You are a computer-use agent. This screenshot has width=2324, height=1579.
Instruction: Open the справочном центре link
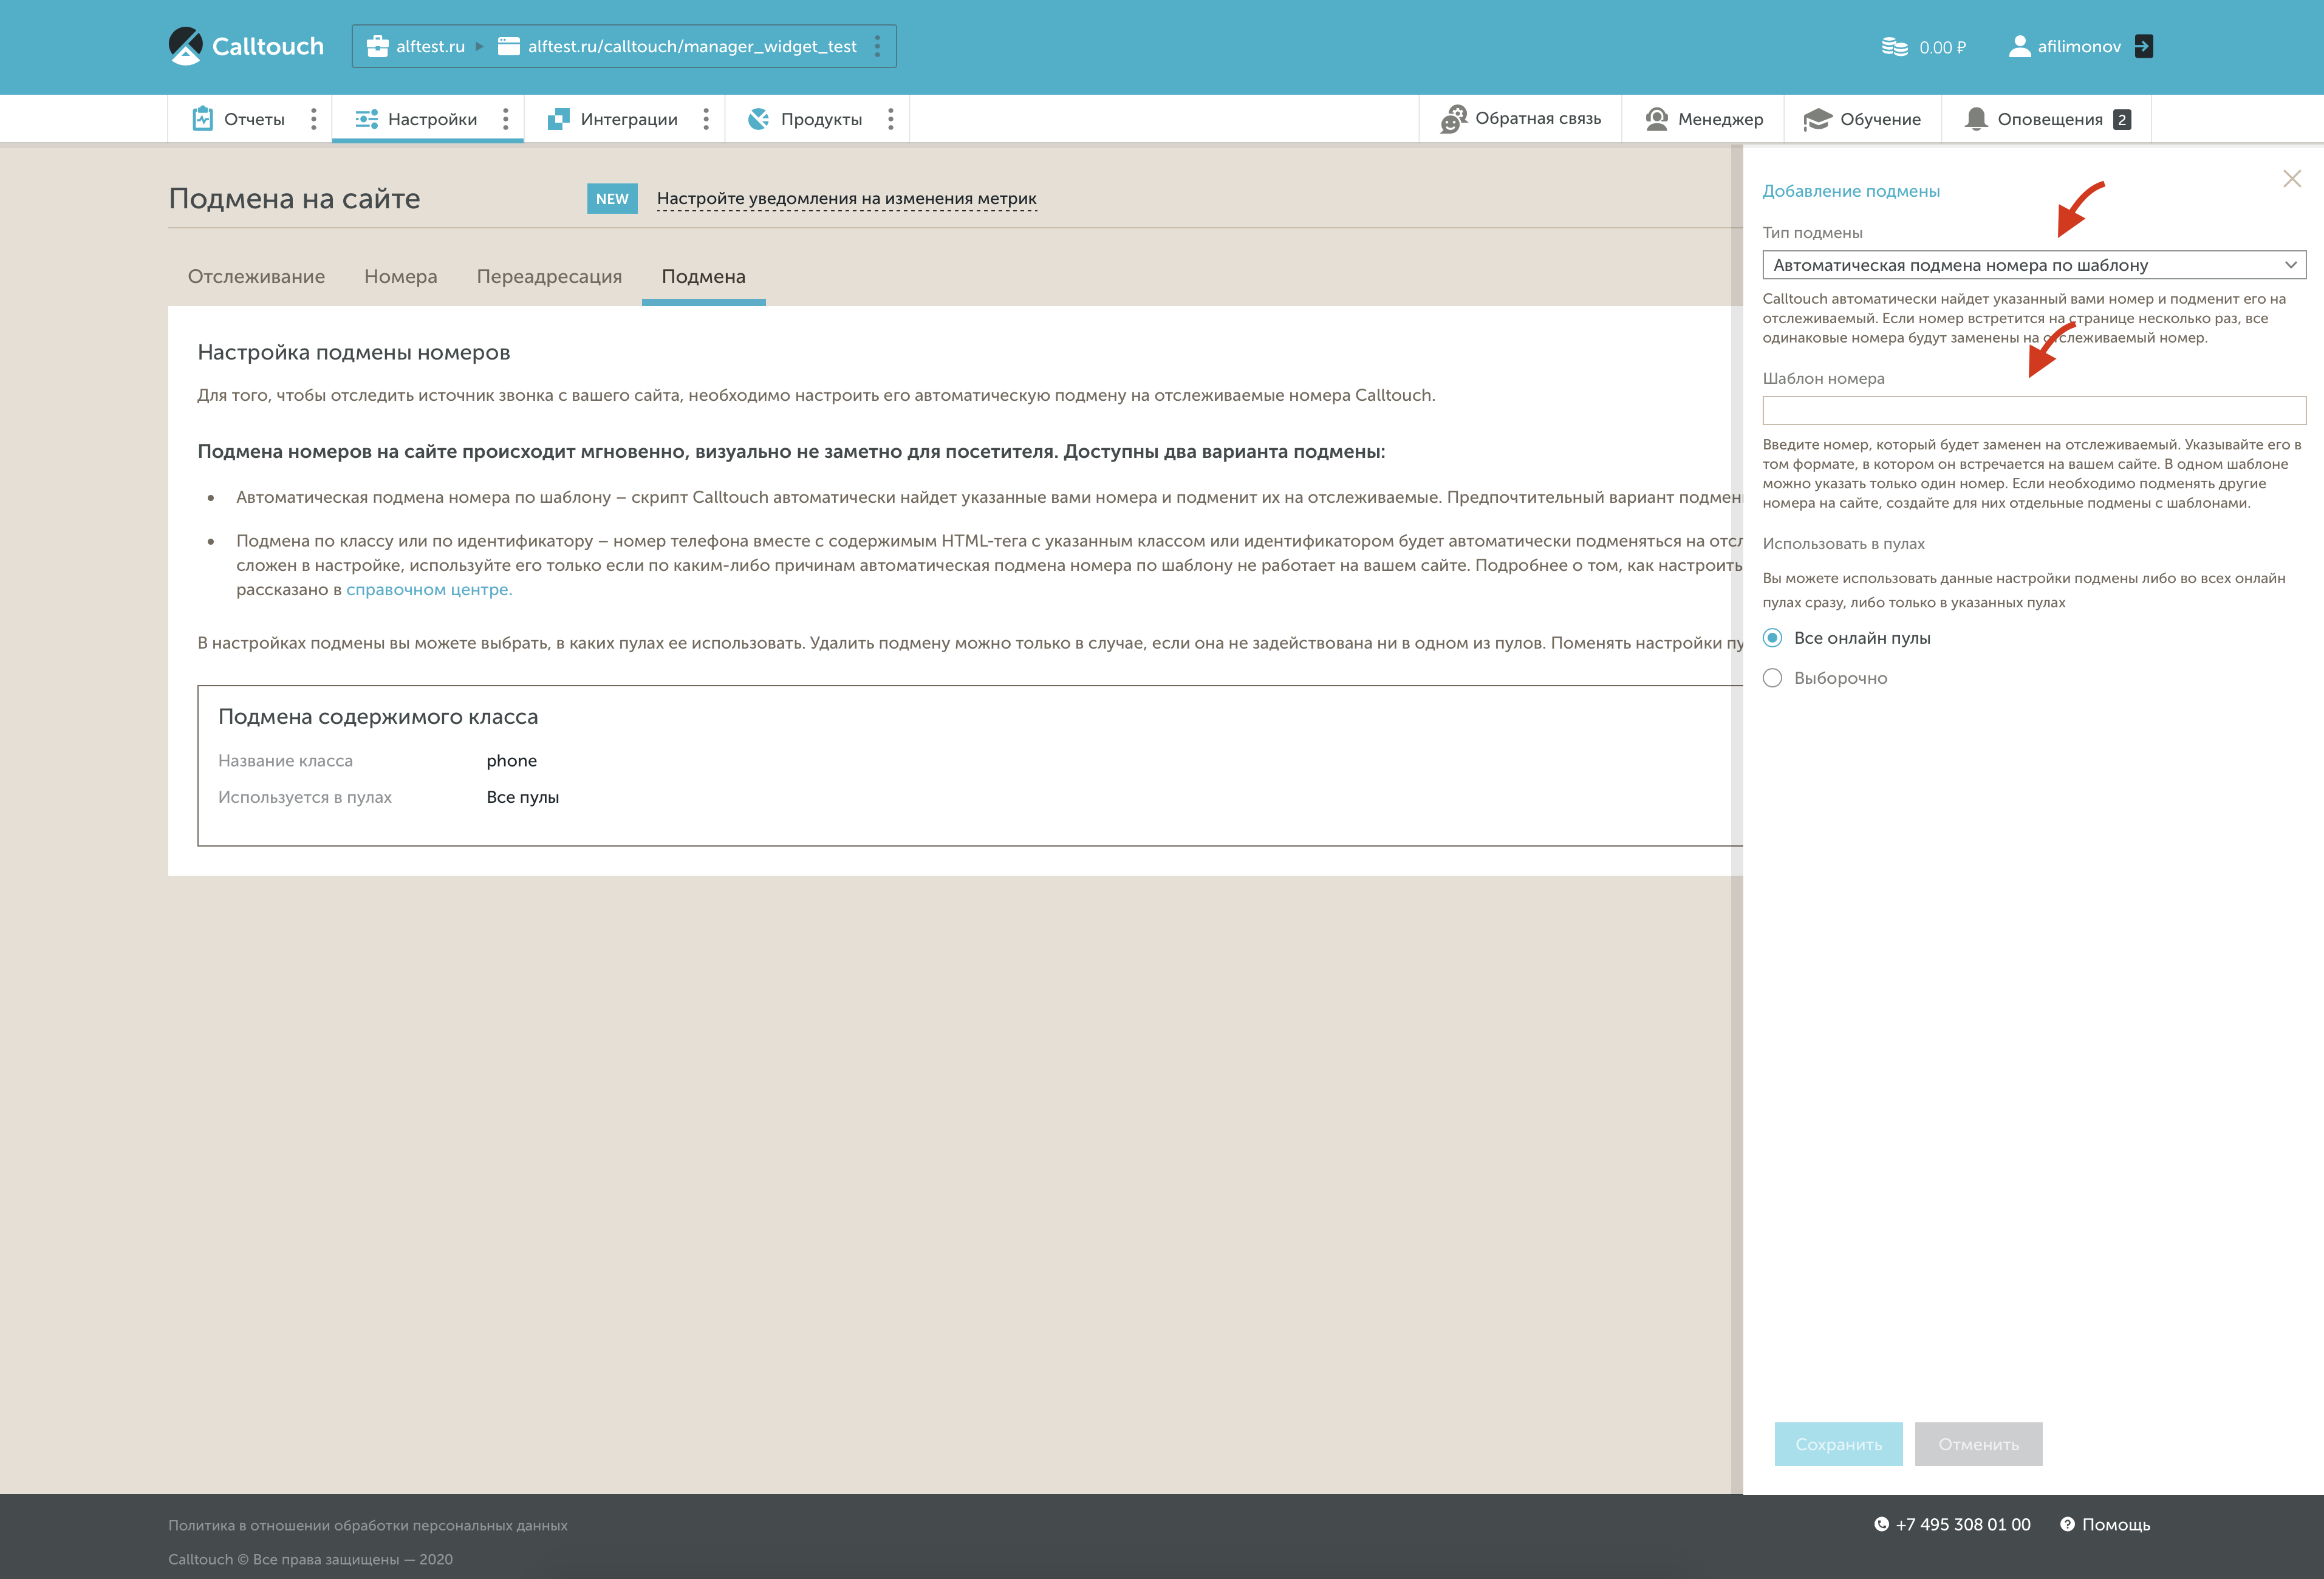tap(429, 589)
